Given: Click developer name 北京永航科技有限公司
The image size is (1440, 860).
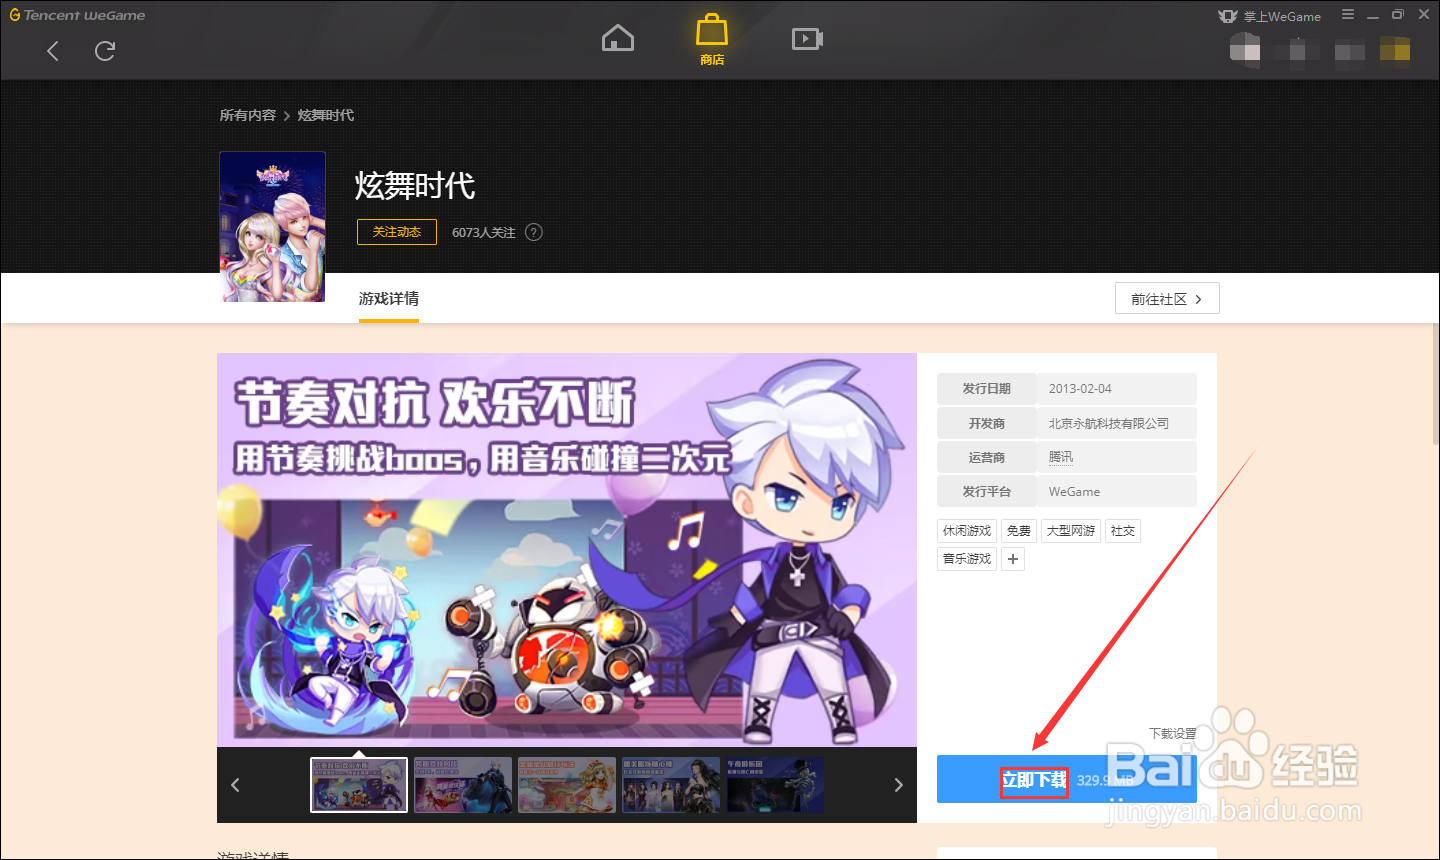Looking at the screenshot, I should (x=1108, y=423).
